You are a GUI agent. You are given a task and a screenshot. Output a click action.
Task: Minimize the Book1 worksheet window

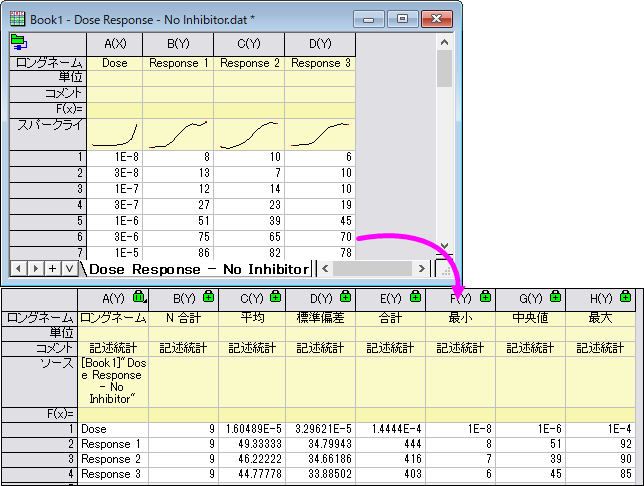pos(368,19)
